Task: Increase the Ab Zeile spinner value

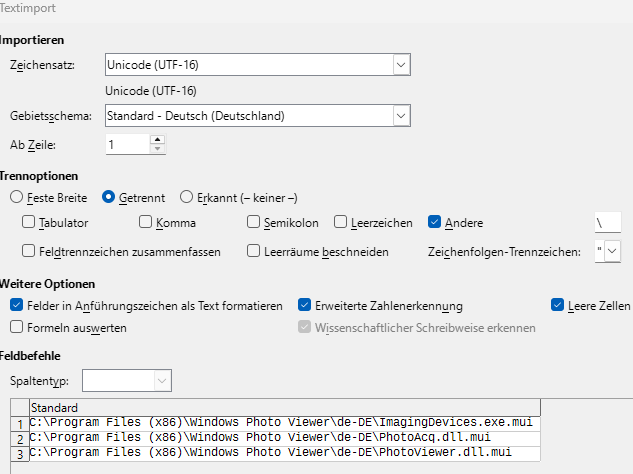Action: pos(157,139)
